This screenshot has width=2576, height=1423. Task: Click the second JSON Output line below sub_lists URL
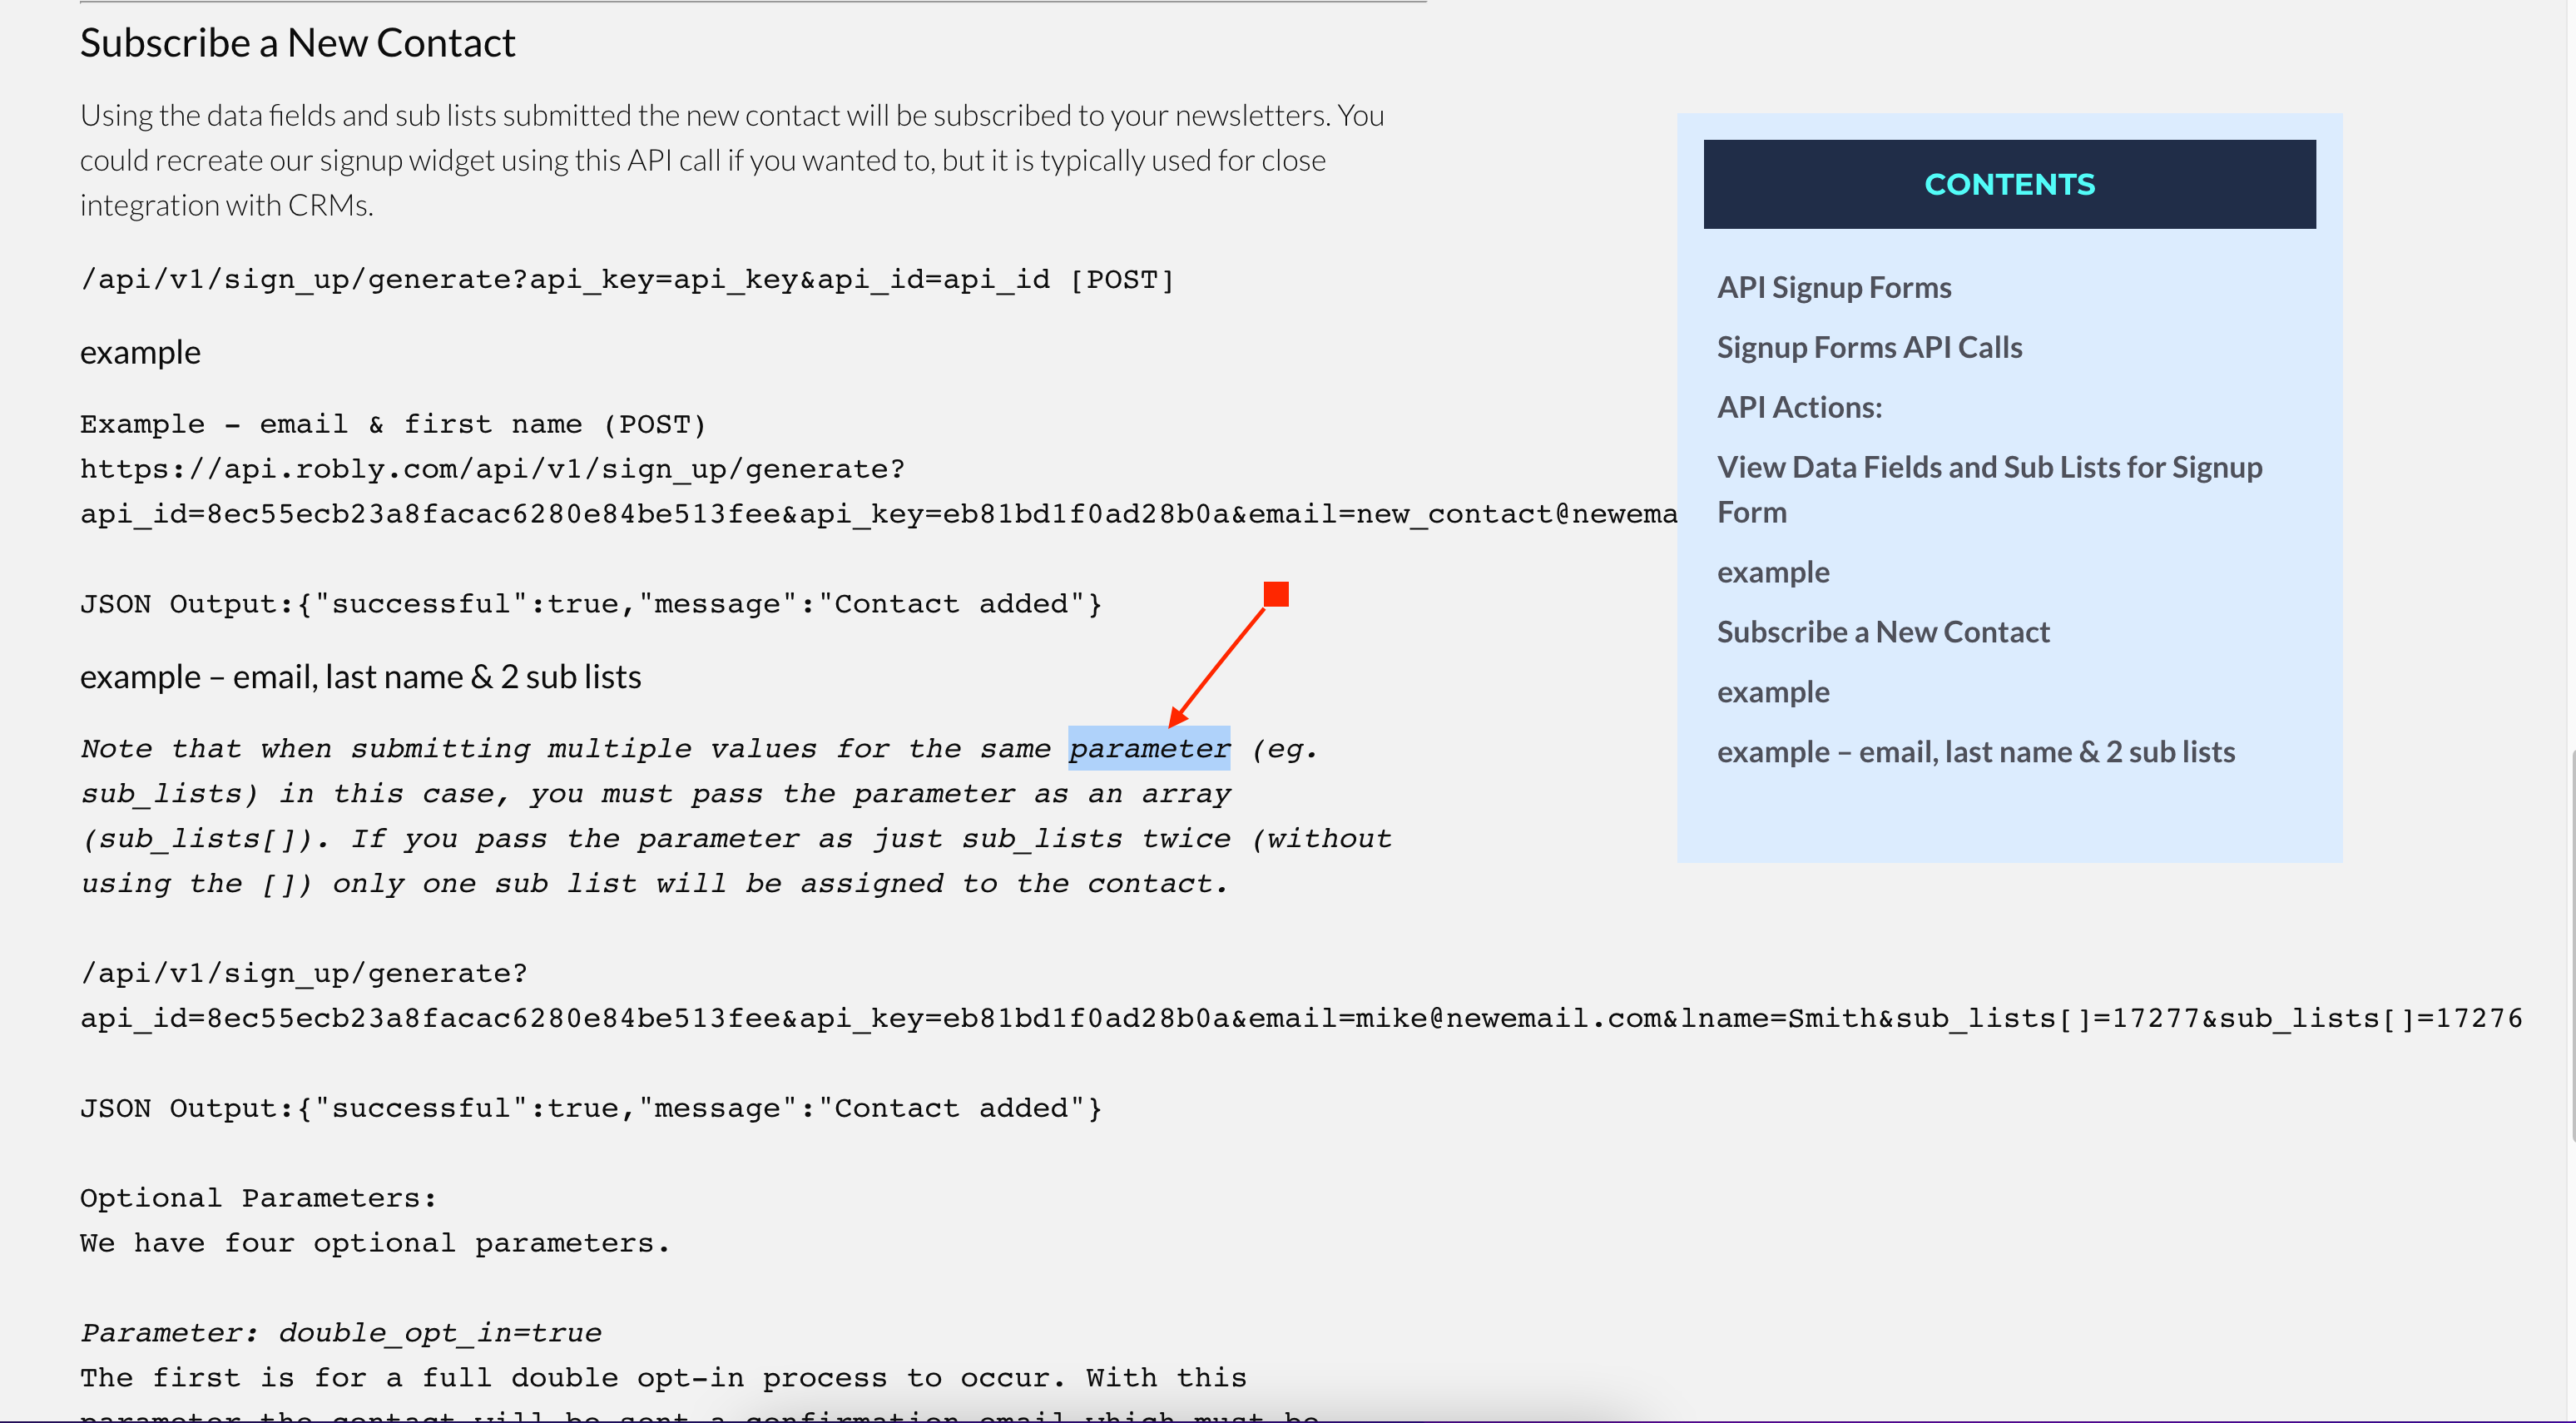590,1108
